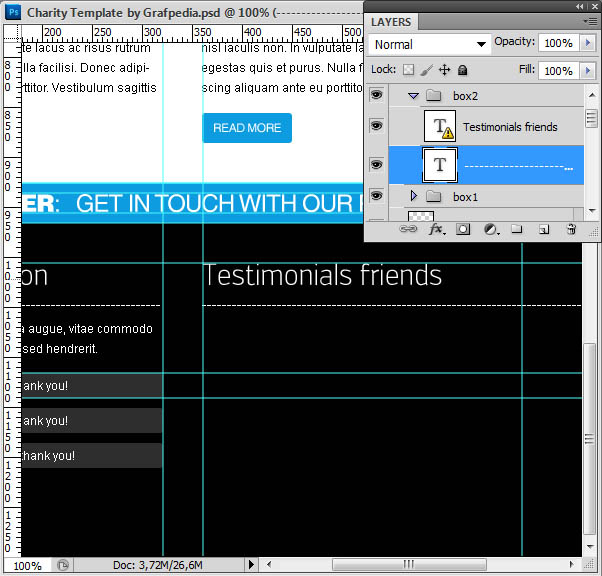Click the selected T layer thumbnail
The width and height of the screenshot is (602, 576).
(x=440, y=165)
